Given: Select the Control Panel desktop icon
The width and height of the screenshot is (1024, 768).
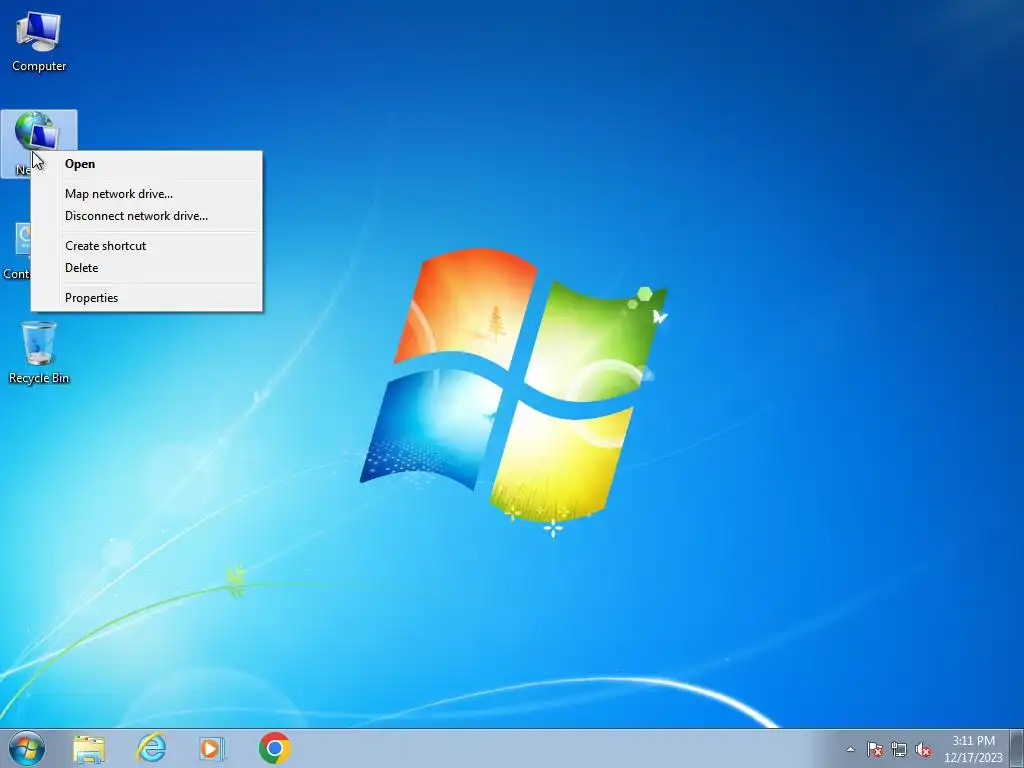Looking at the screenshot, I should 16,251.
